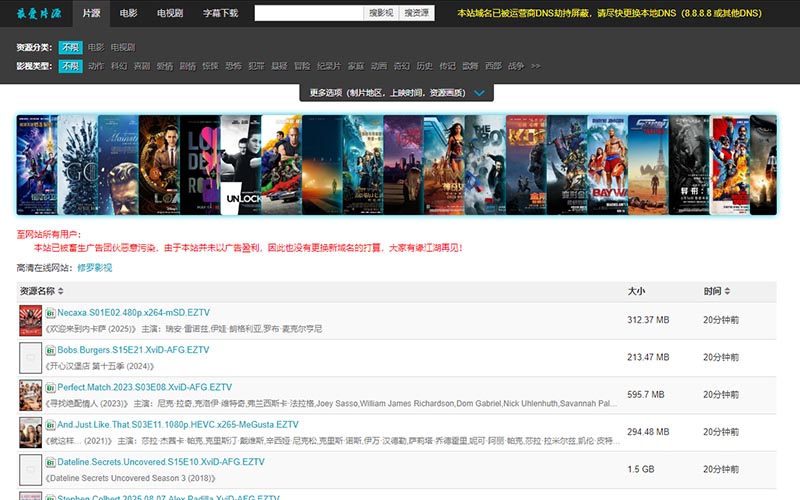Click the 搜影视 search button

click(x=381, y=13)
